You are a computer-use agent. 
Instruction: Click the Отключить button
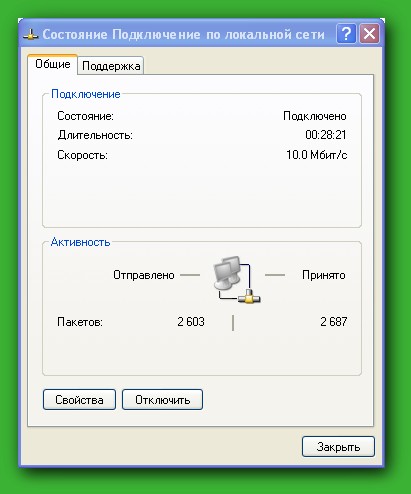[x=162, y=400]
